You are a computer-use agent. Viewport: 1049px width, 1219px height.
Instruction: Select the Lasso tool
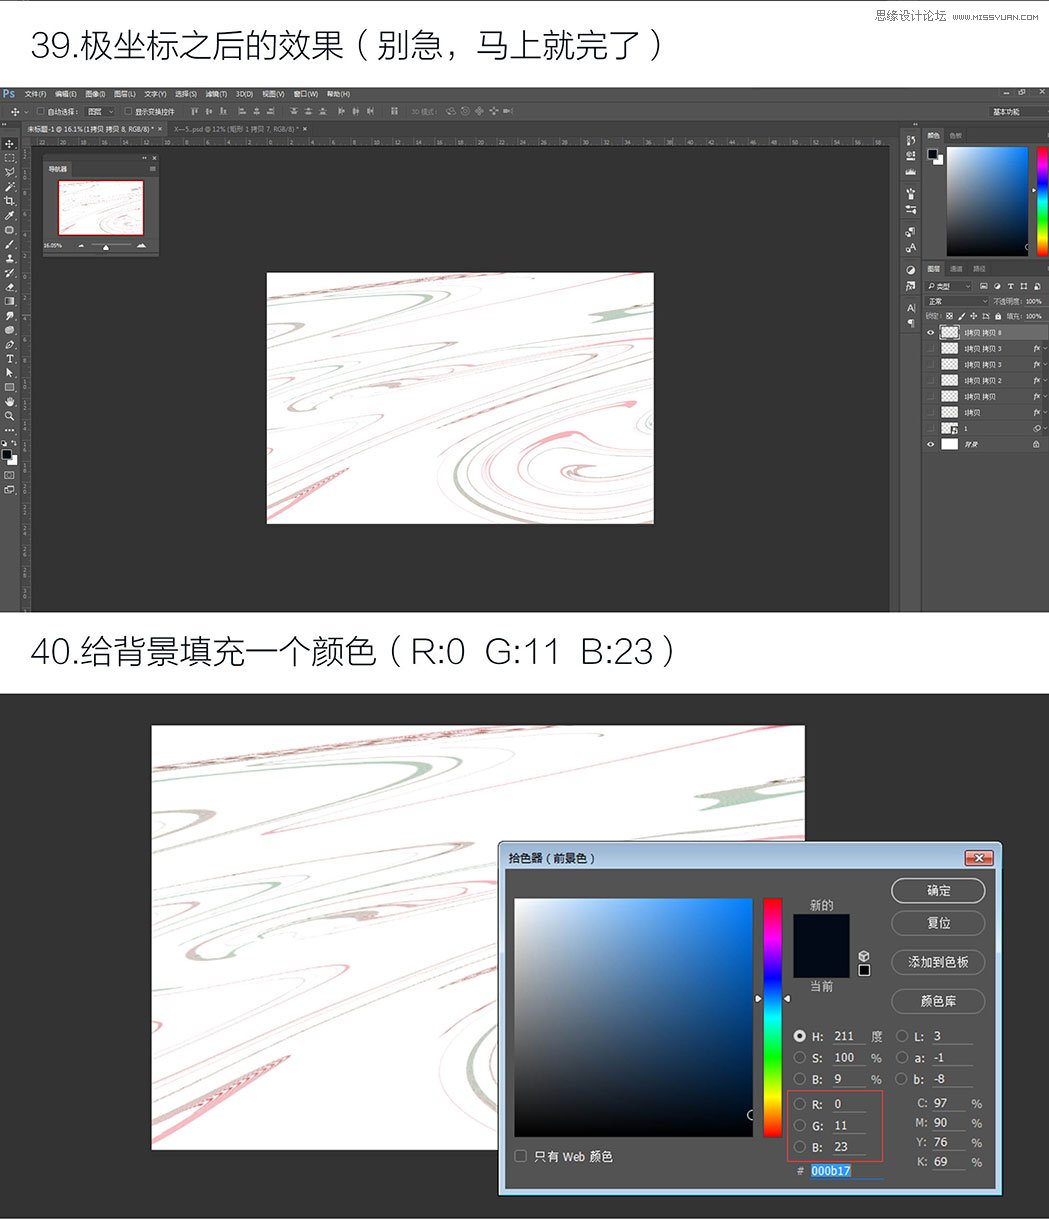(x=10, y=172)
